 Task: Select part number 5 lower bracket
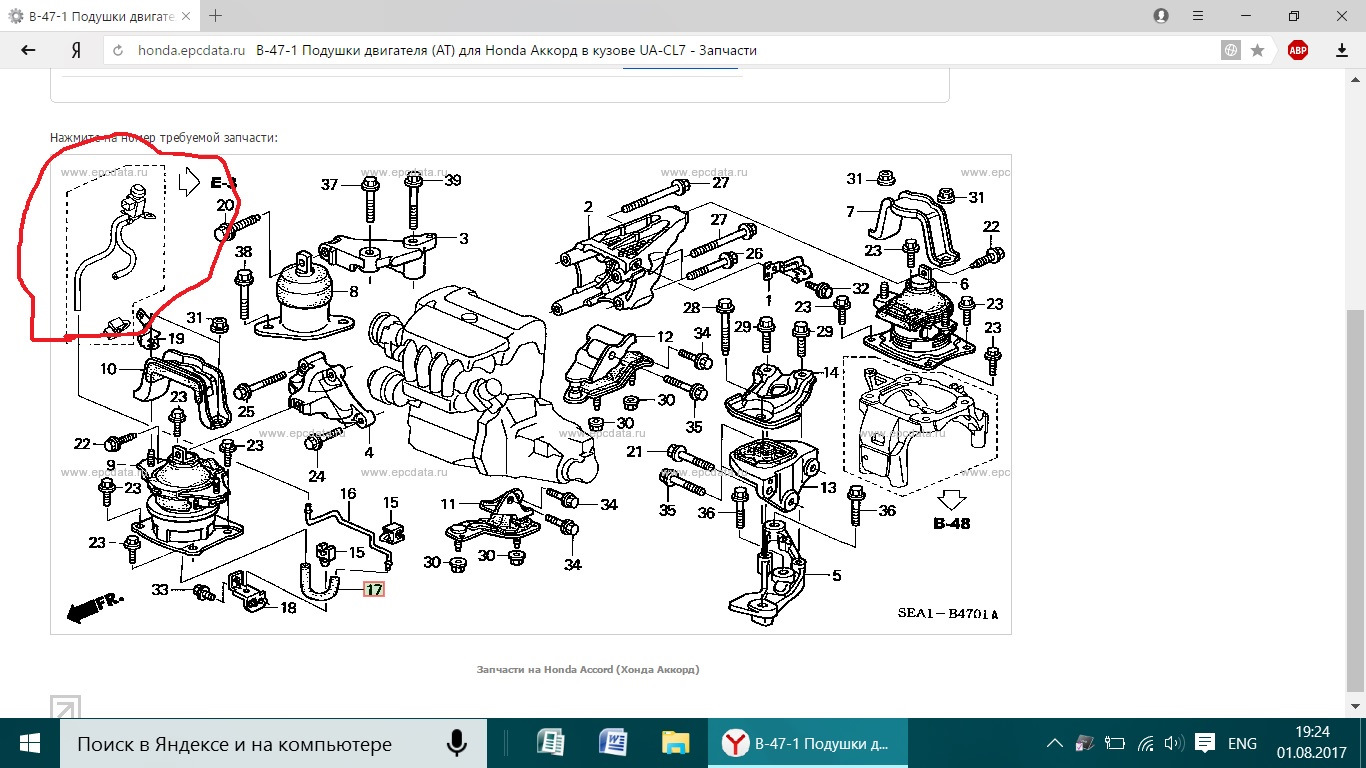point(836,575)
